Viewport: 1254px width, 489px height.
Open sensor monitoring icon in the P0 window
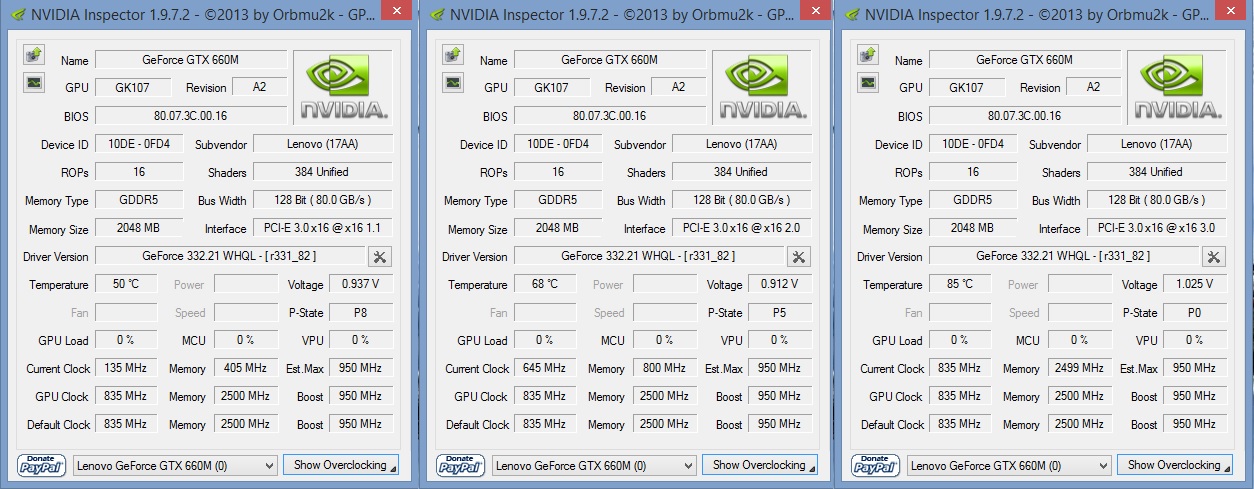(x=867, y=82)
